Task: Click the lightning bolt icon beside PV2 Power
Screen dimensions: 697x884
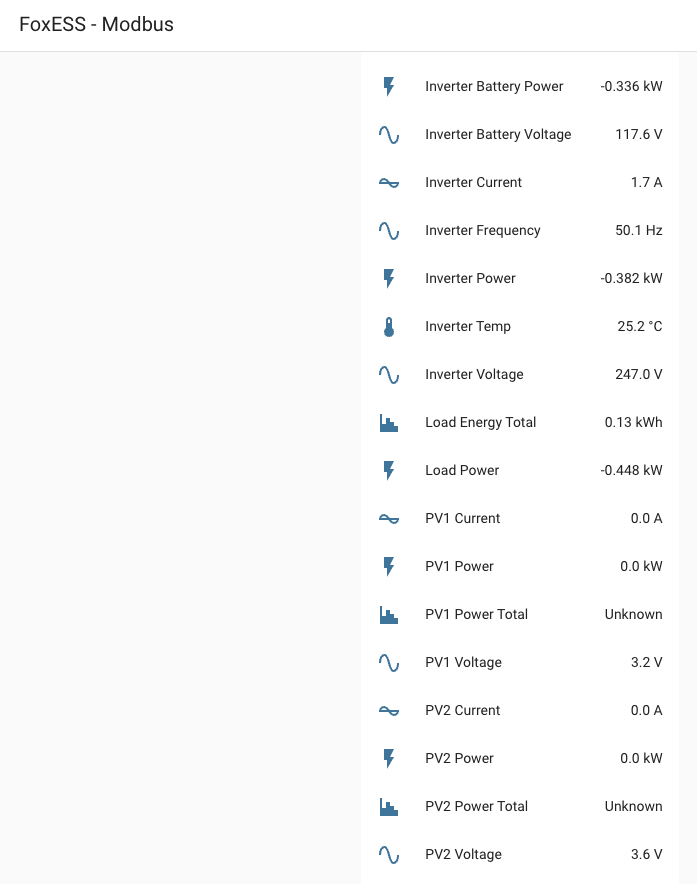Action: pyautogui.click(x=389, y=758)
